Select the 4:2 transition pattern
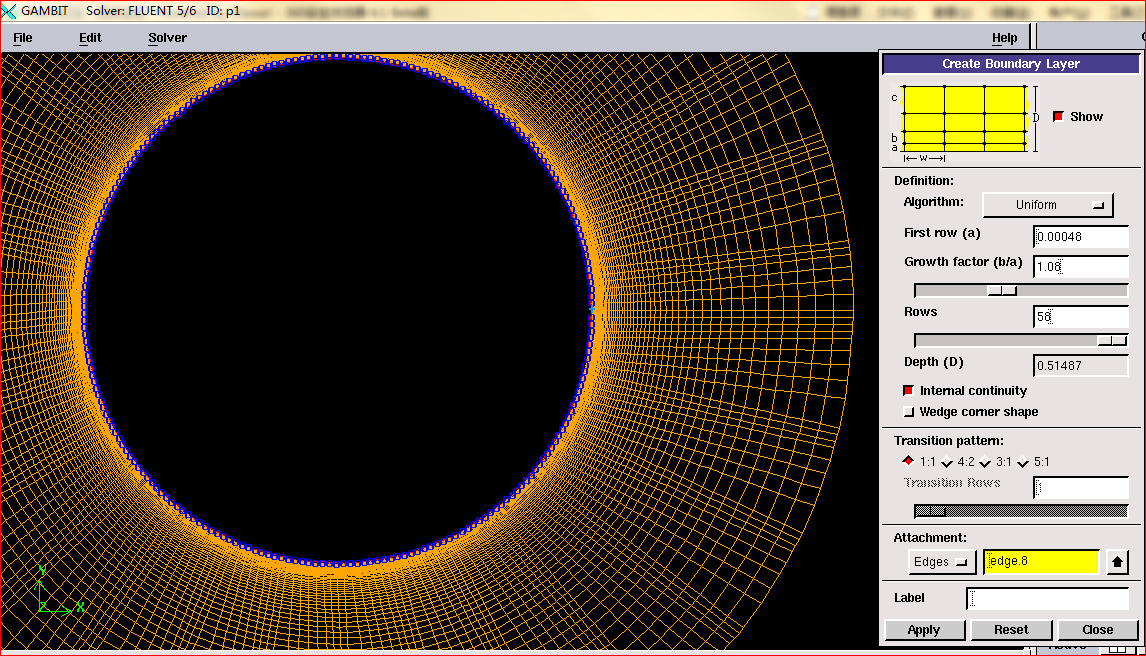 pos(947,462)
